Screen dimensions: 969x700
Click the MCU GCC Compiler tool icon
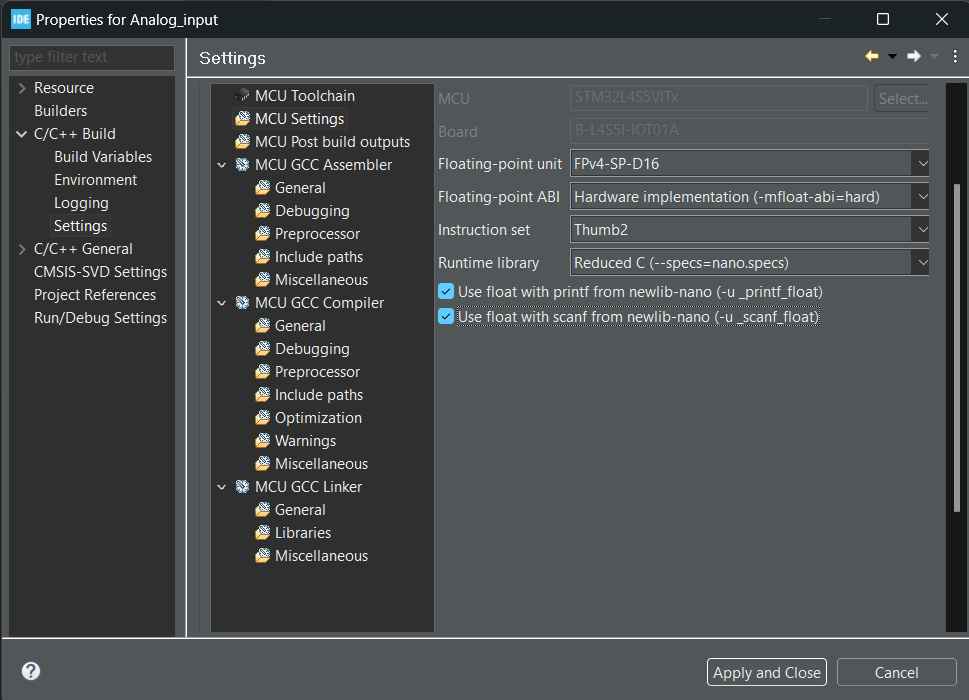[x=242, y=303]
